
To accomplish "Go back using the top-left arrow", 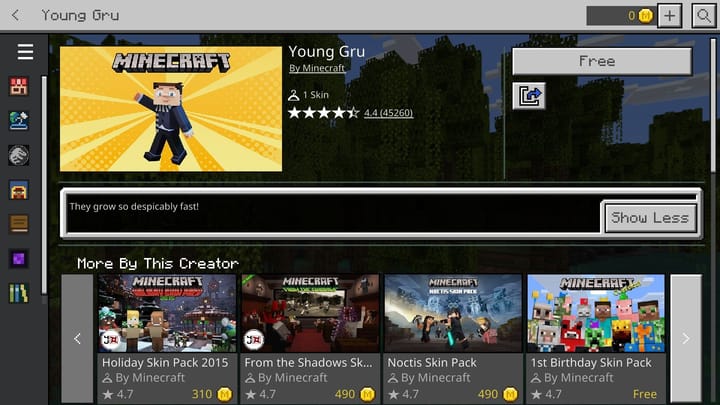I will click(15, 15).
